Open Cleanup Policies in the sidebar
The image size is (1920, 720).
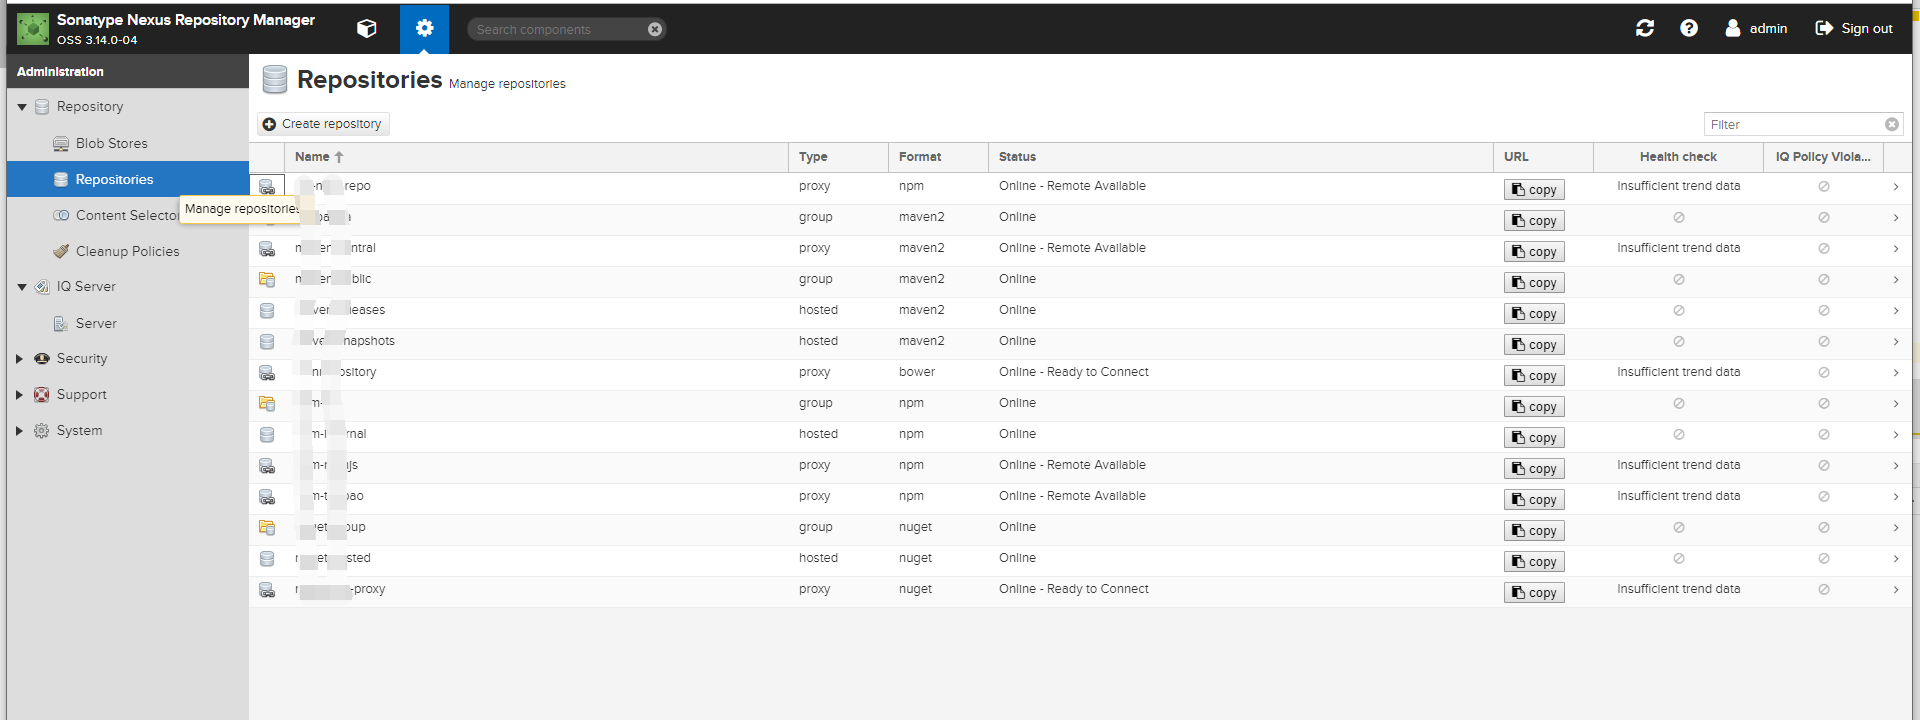coord(128,251)
